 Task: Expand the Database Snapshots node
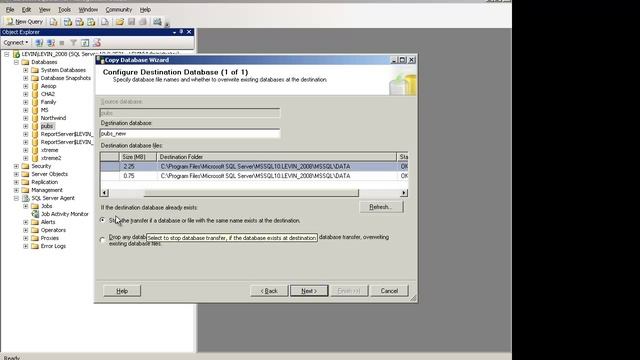click(x=26, y=78)
